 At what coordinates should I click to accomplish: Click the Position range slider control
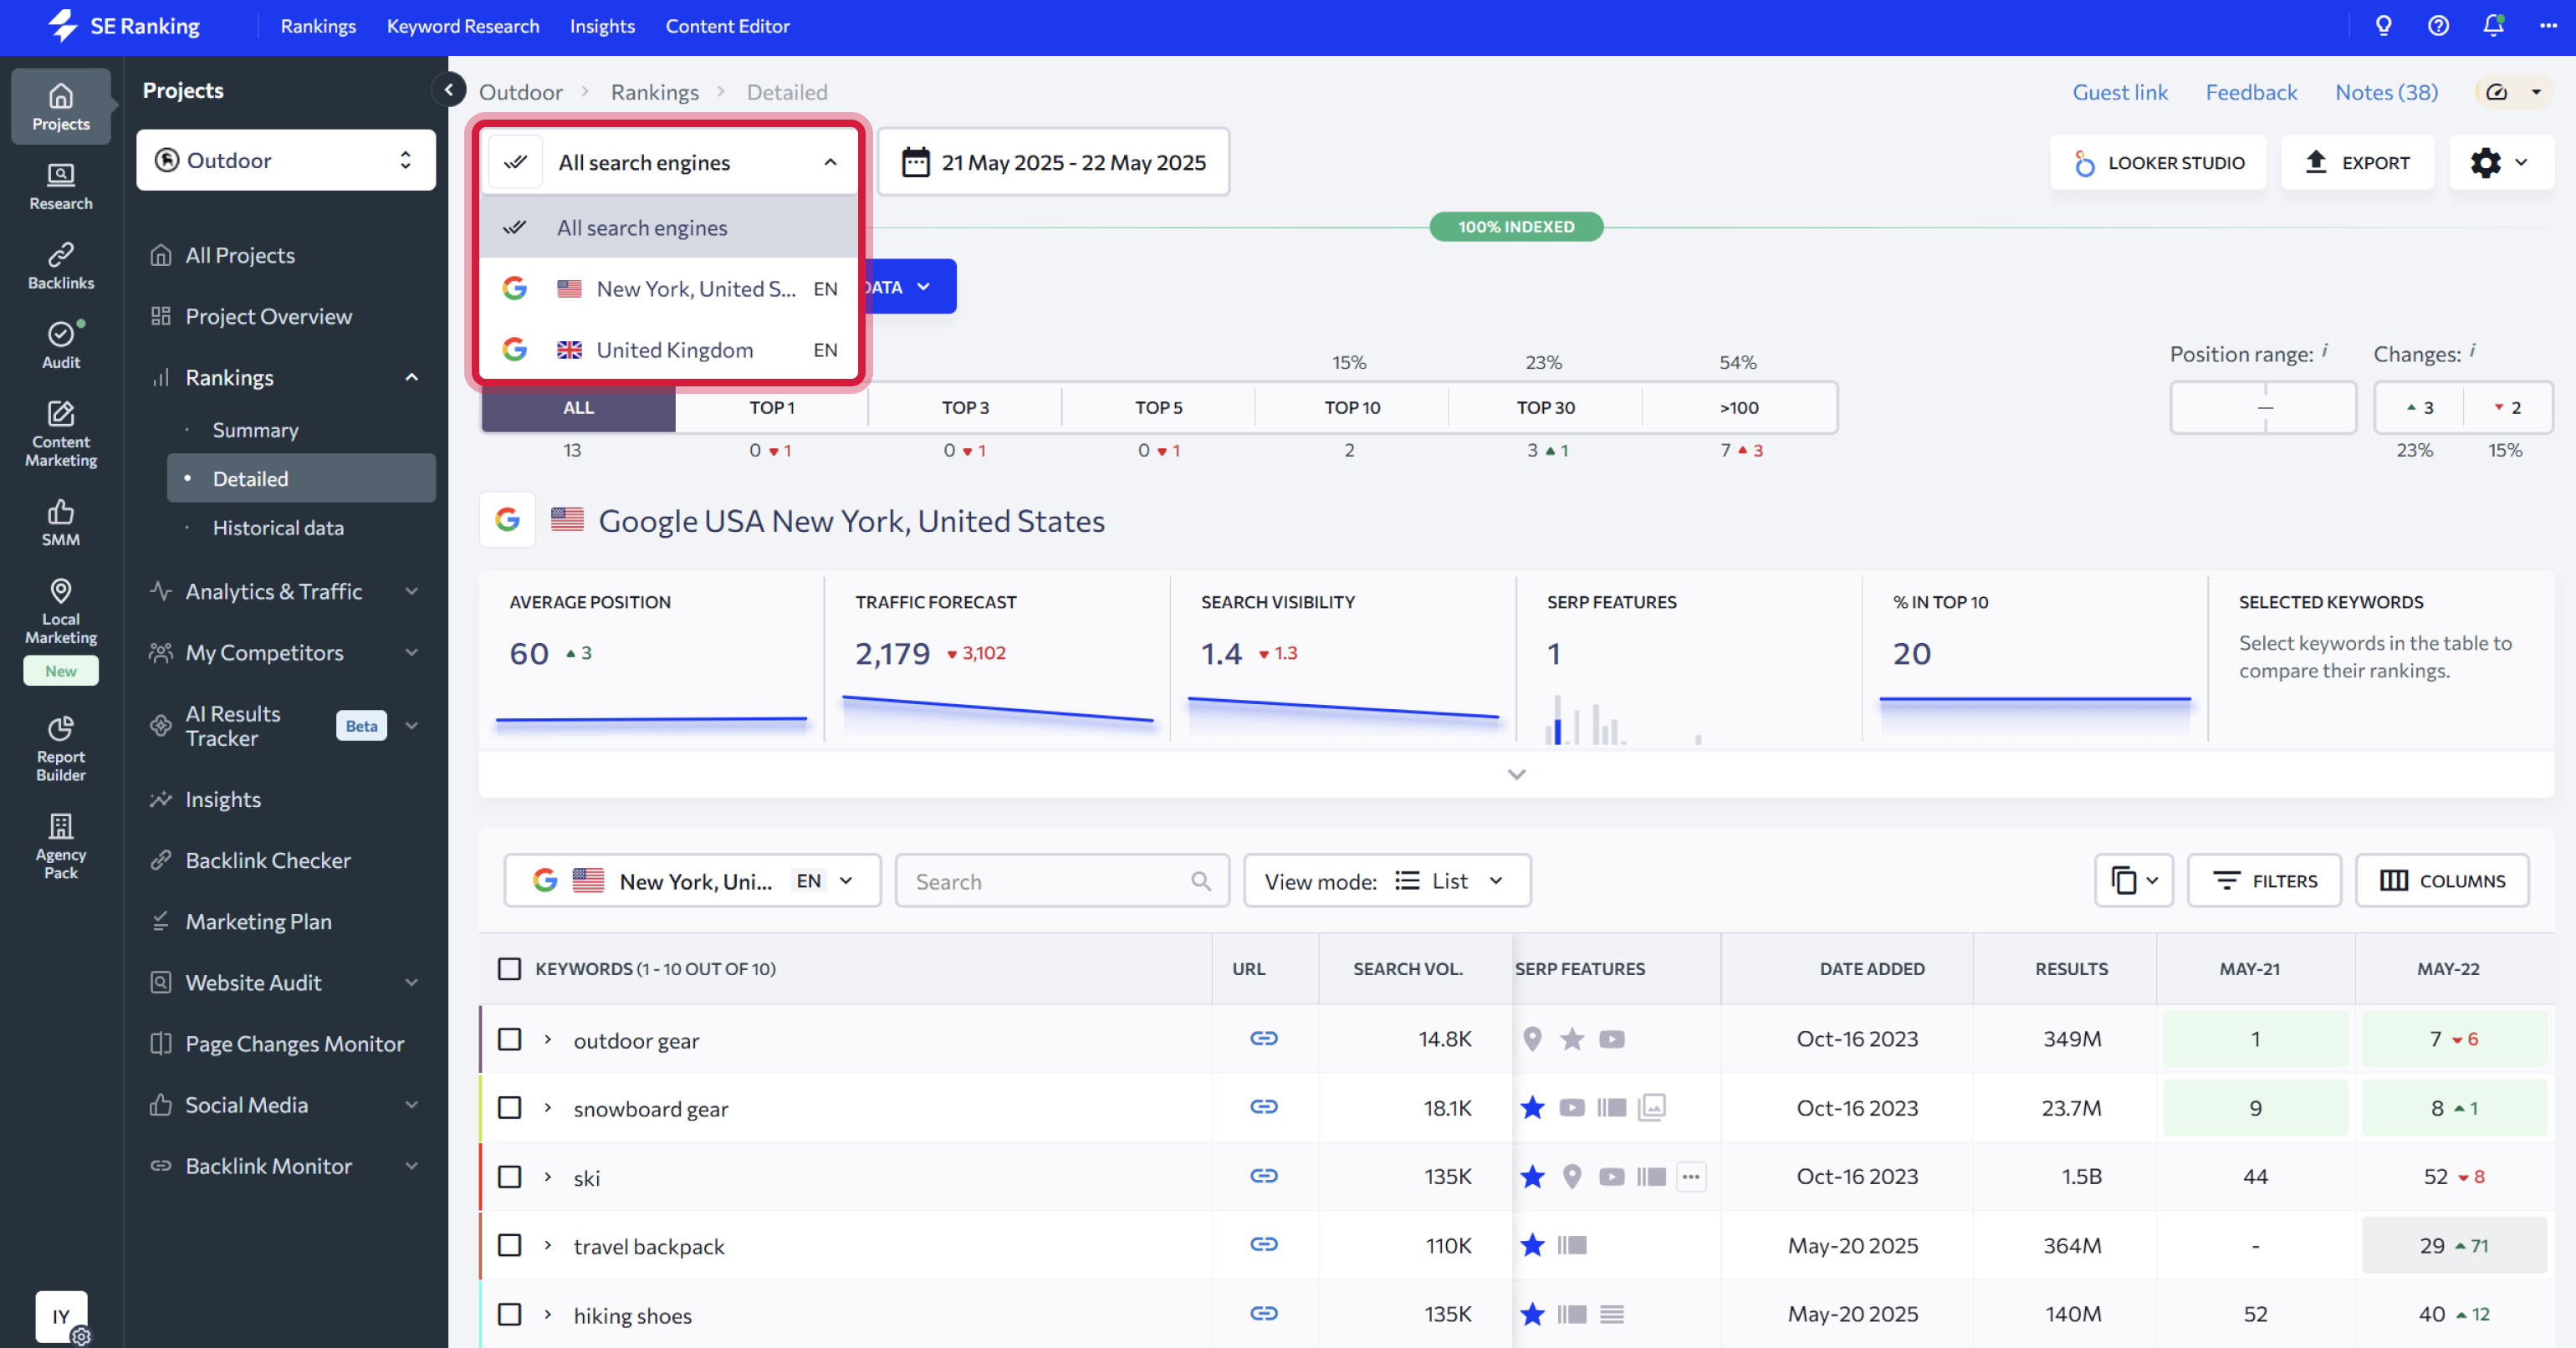click(2263, 408)
